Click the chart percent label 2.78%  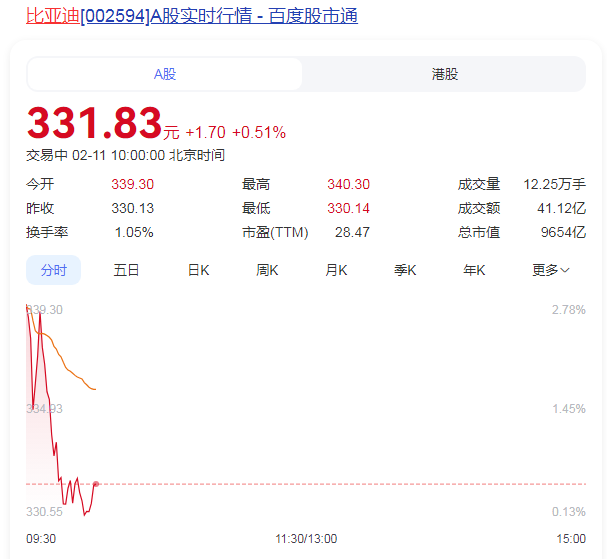(569, 310)
